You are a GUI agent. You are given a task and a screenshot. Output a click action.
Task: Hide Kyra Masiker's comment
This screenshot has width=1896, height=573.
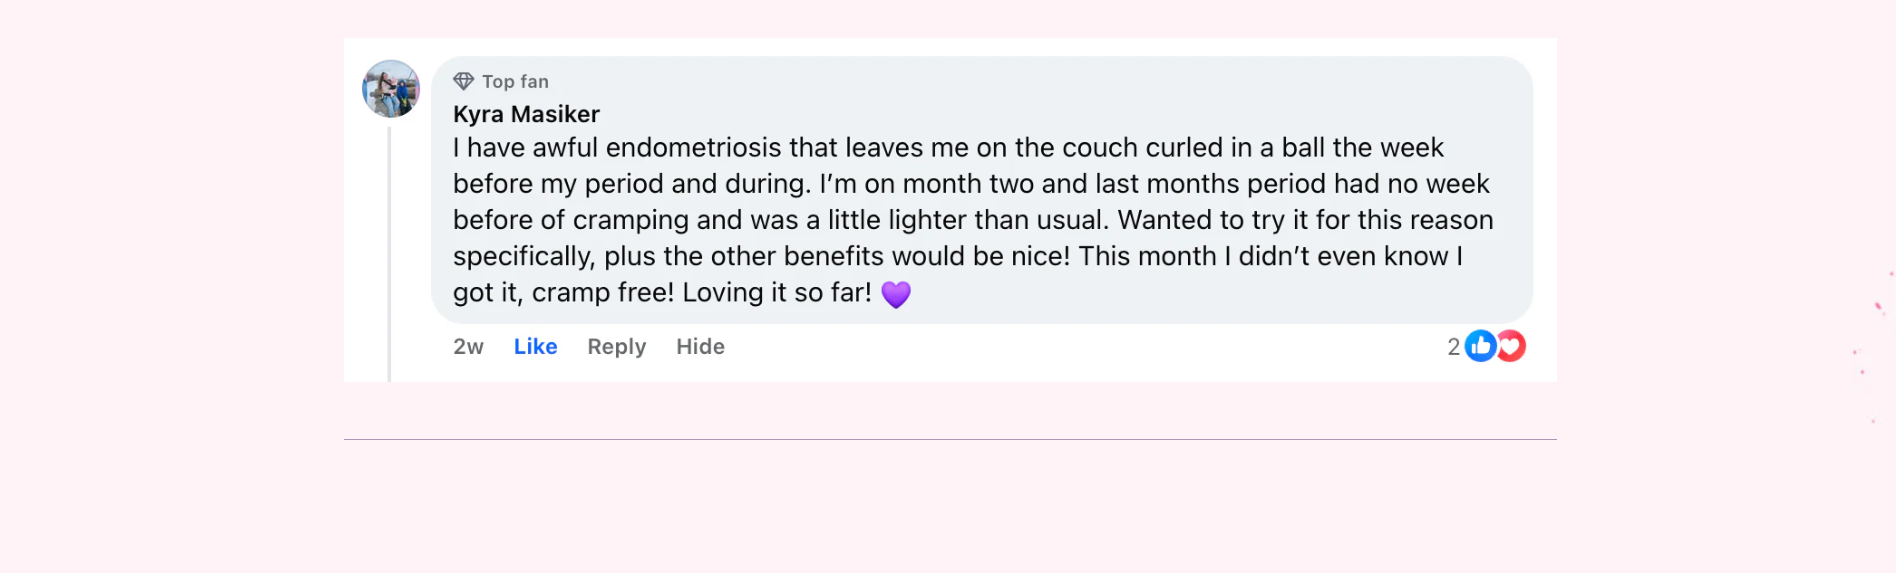click(700, 346)
